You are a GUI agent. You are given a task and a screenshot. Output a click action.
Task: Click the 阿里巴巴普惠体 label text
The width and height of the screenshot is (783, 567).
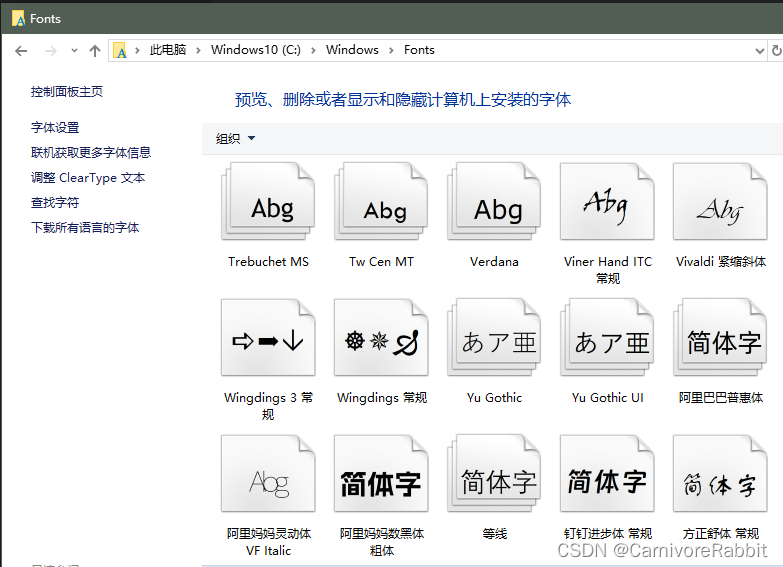point(721,398)
